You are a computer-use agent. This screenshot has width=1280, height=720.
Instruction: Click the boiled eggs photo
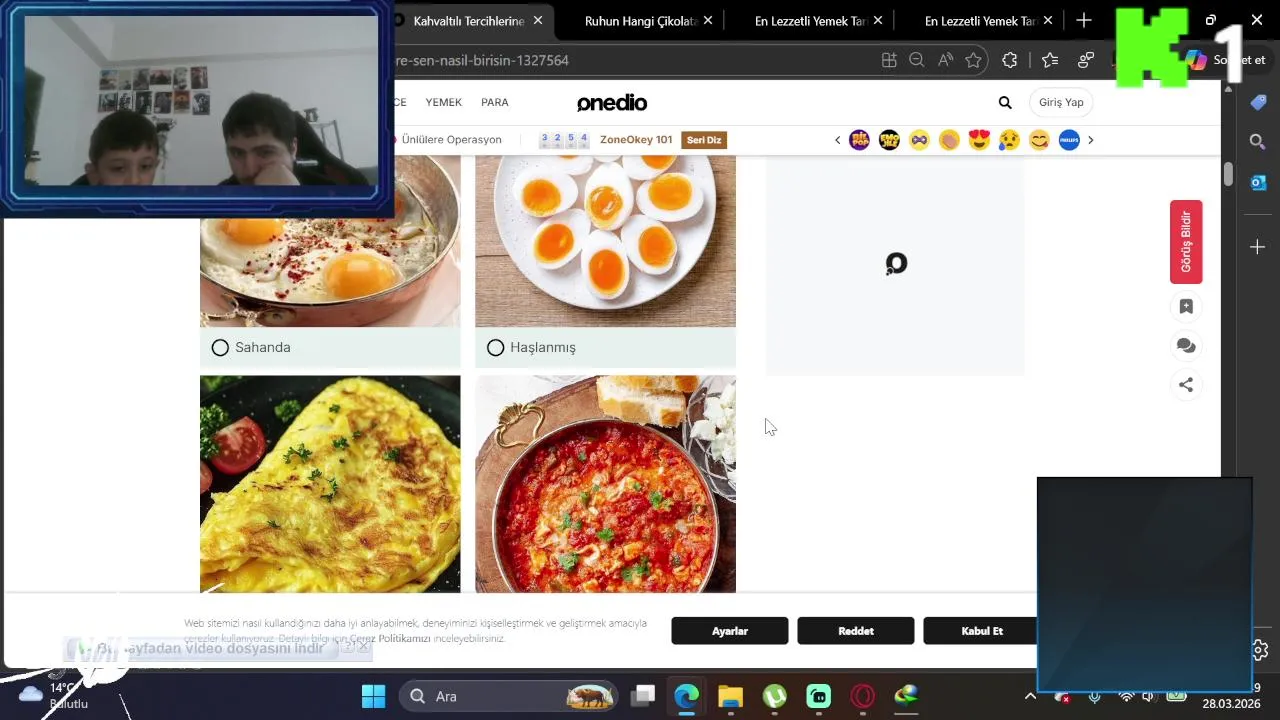(x=605, y=241)
